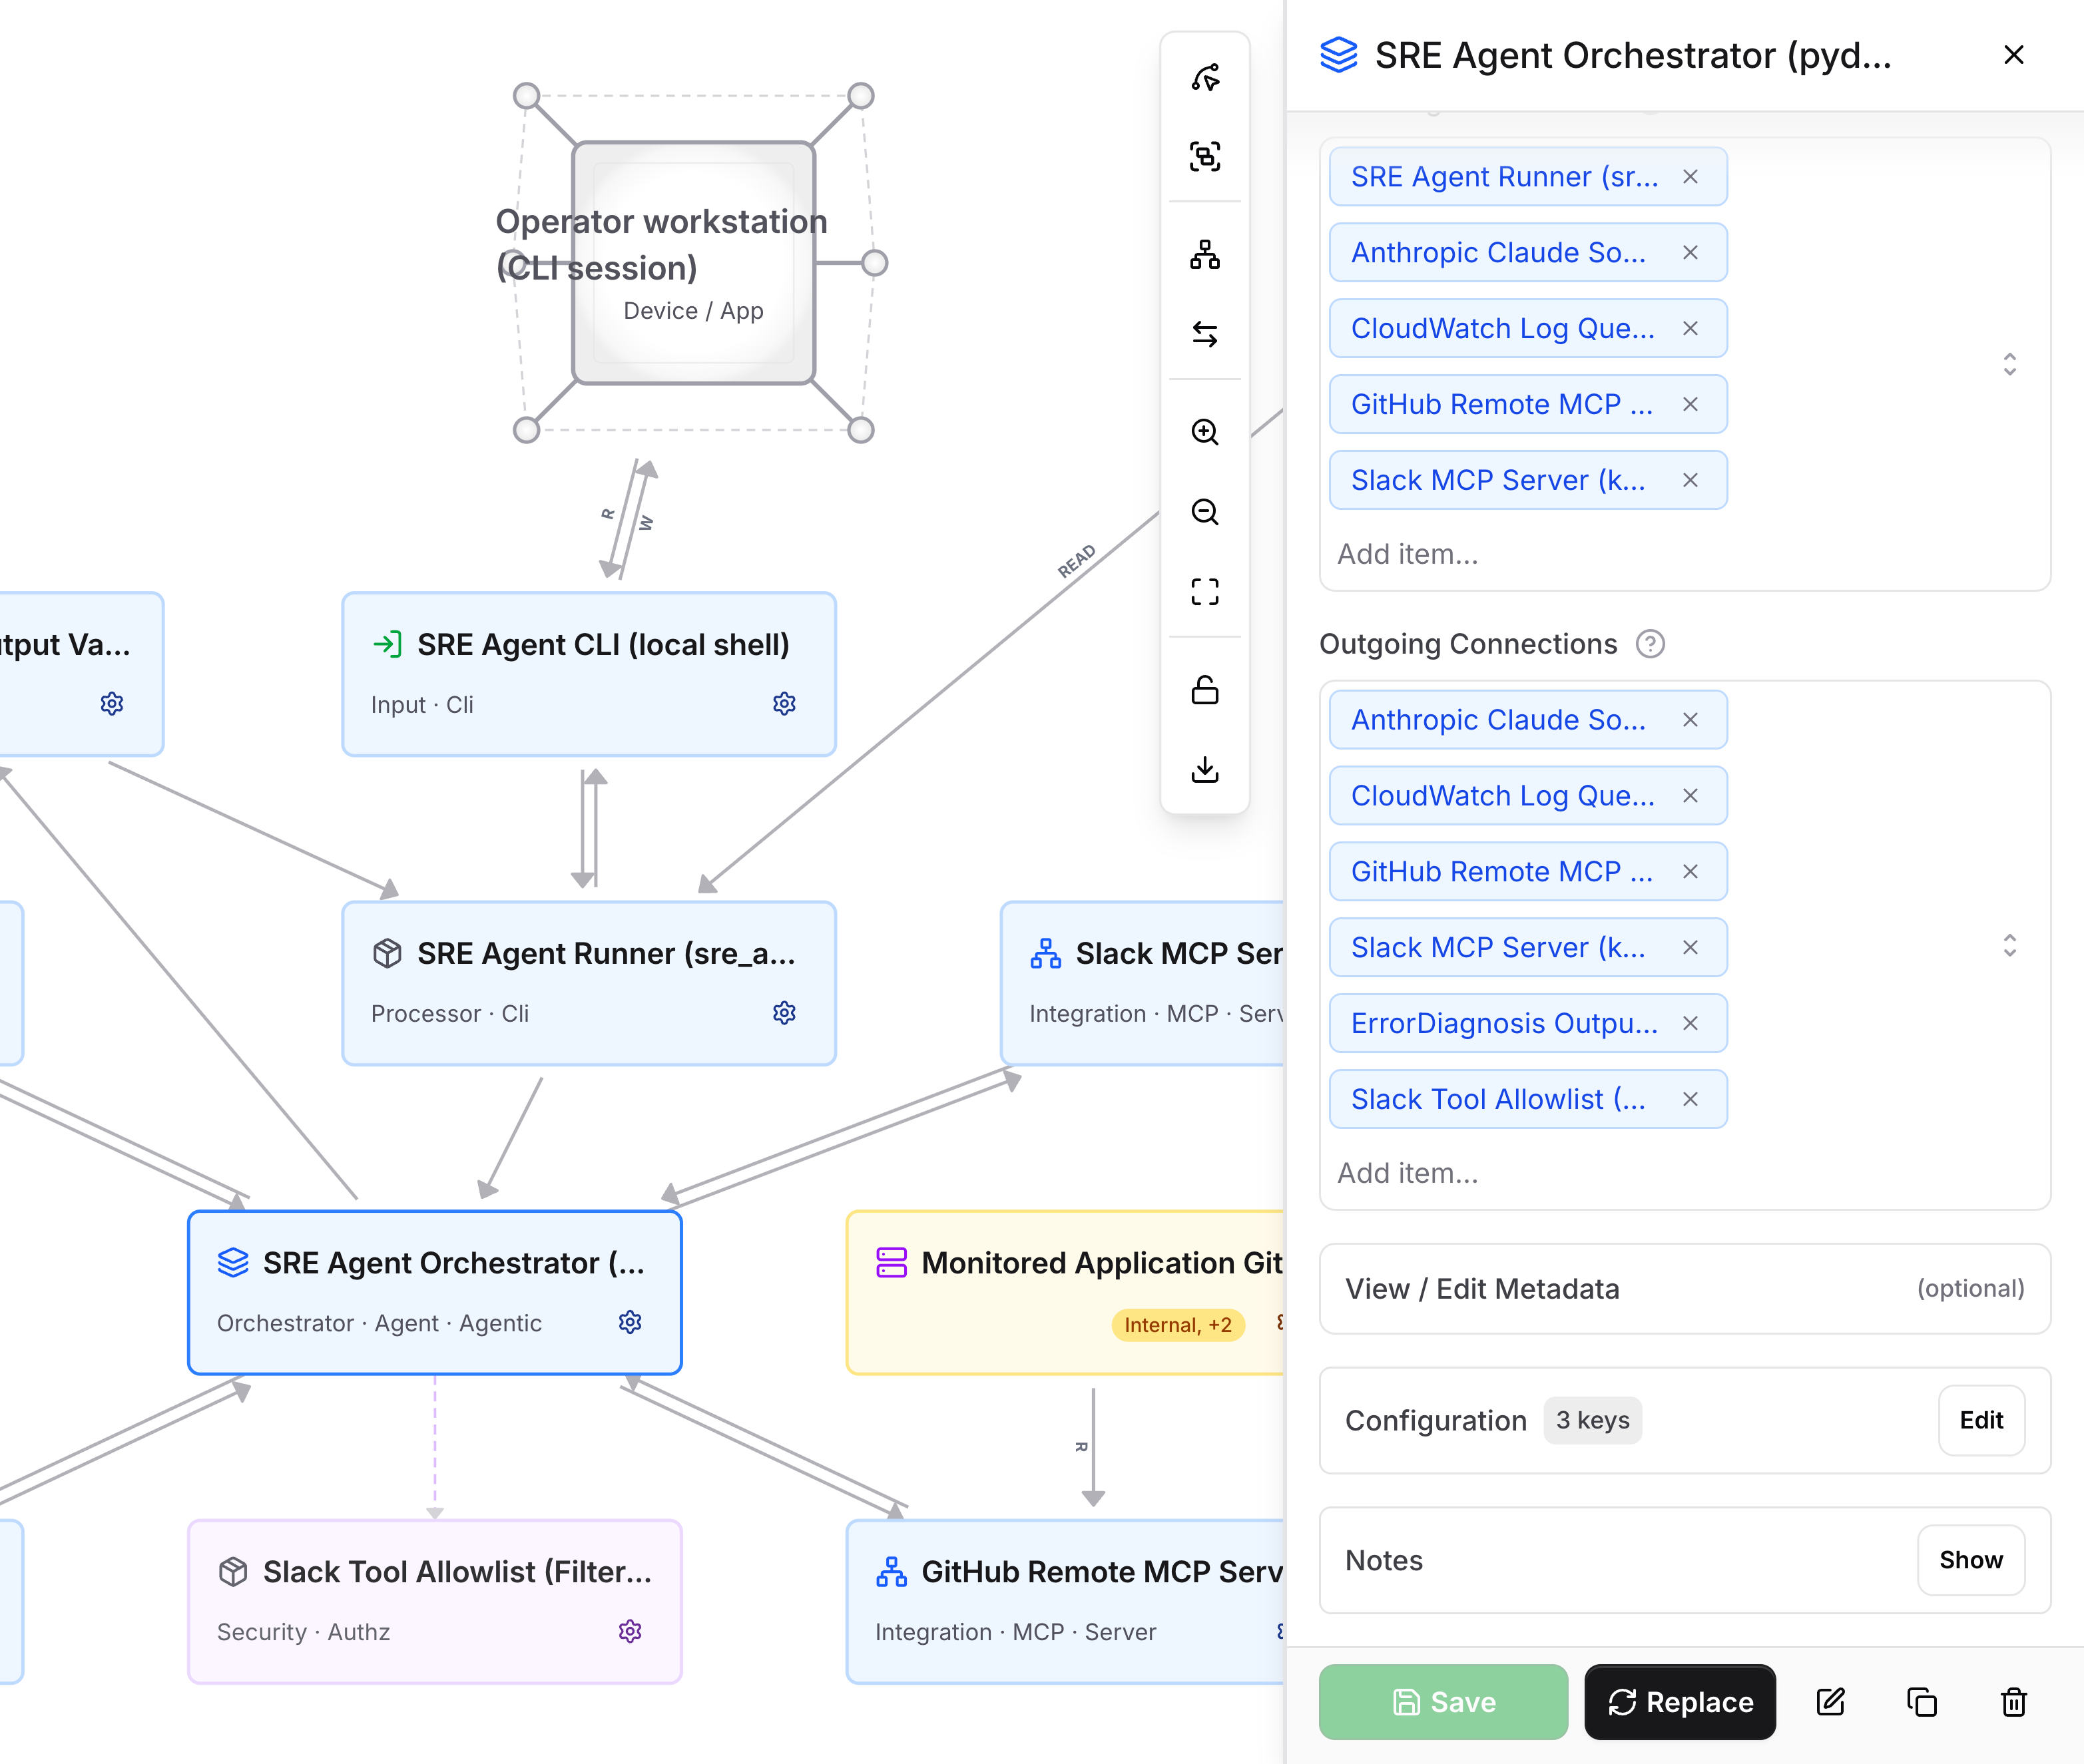Image resolution: width=2084 pixels, height=1764 pixels.
Task: Click the layers icon in panel header
Action: pyautogui.click(x=1339, y=55)
